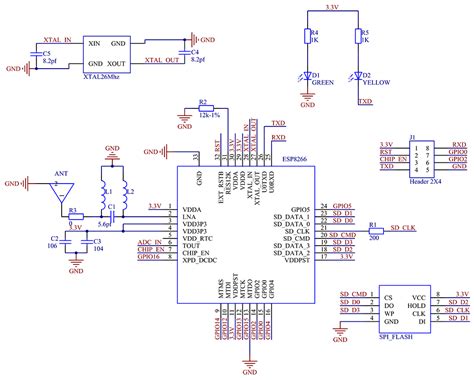Click the XPD_DCDC pin name
Image resolution: width=474 pixels, height=380 pixels.
pos(200,260)
